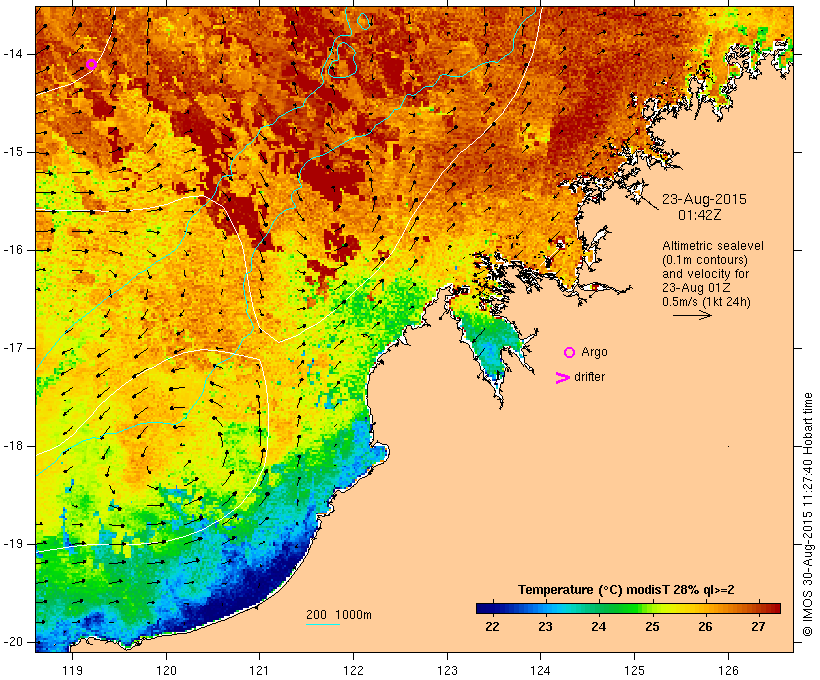Click the colorbar tick label 26

point(705,627)
